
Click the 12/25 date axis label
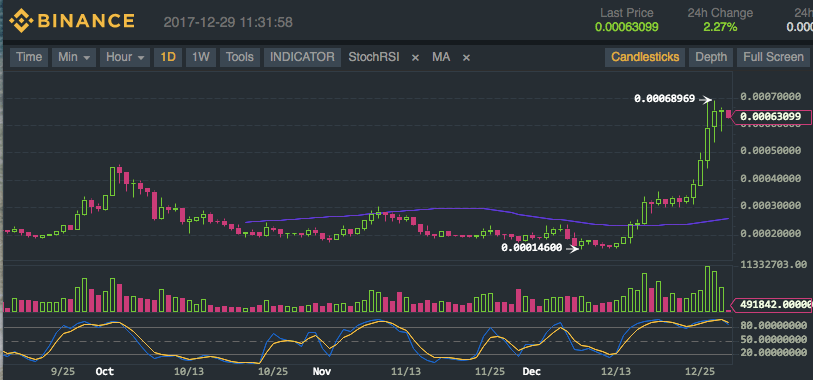tap(700, 372)
